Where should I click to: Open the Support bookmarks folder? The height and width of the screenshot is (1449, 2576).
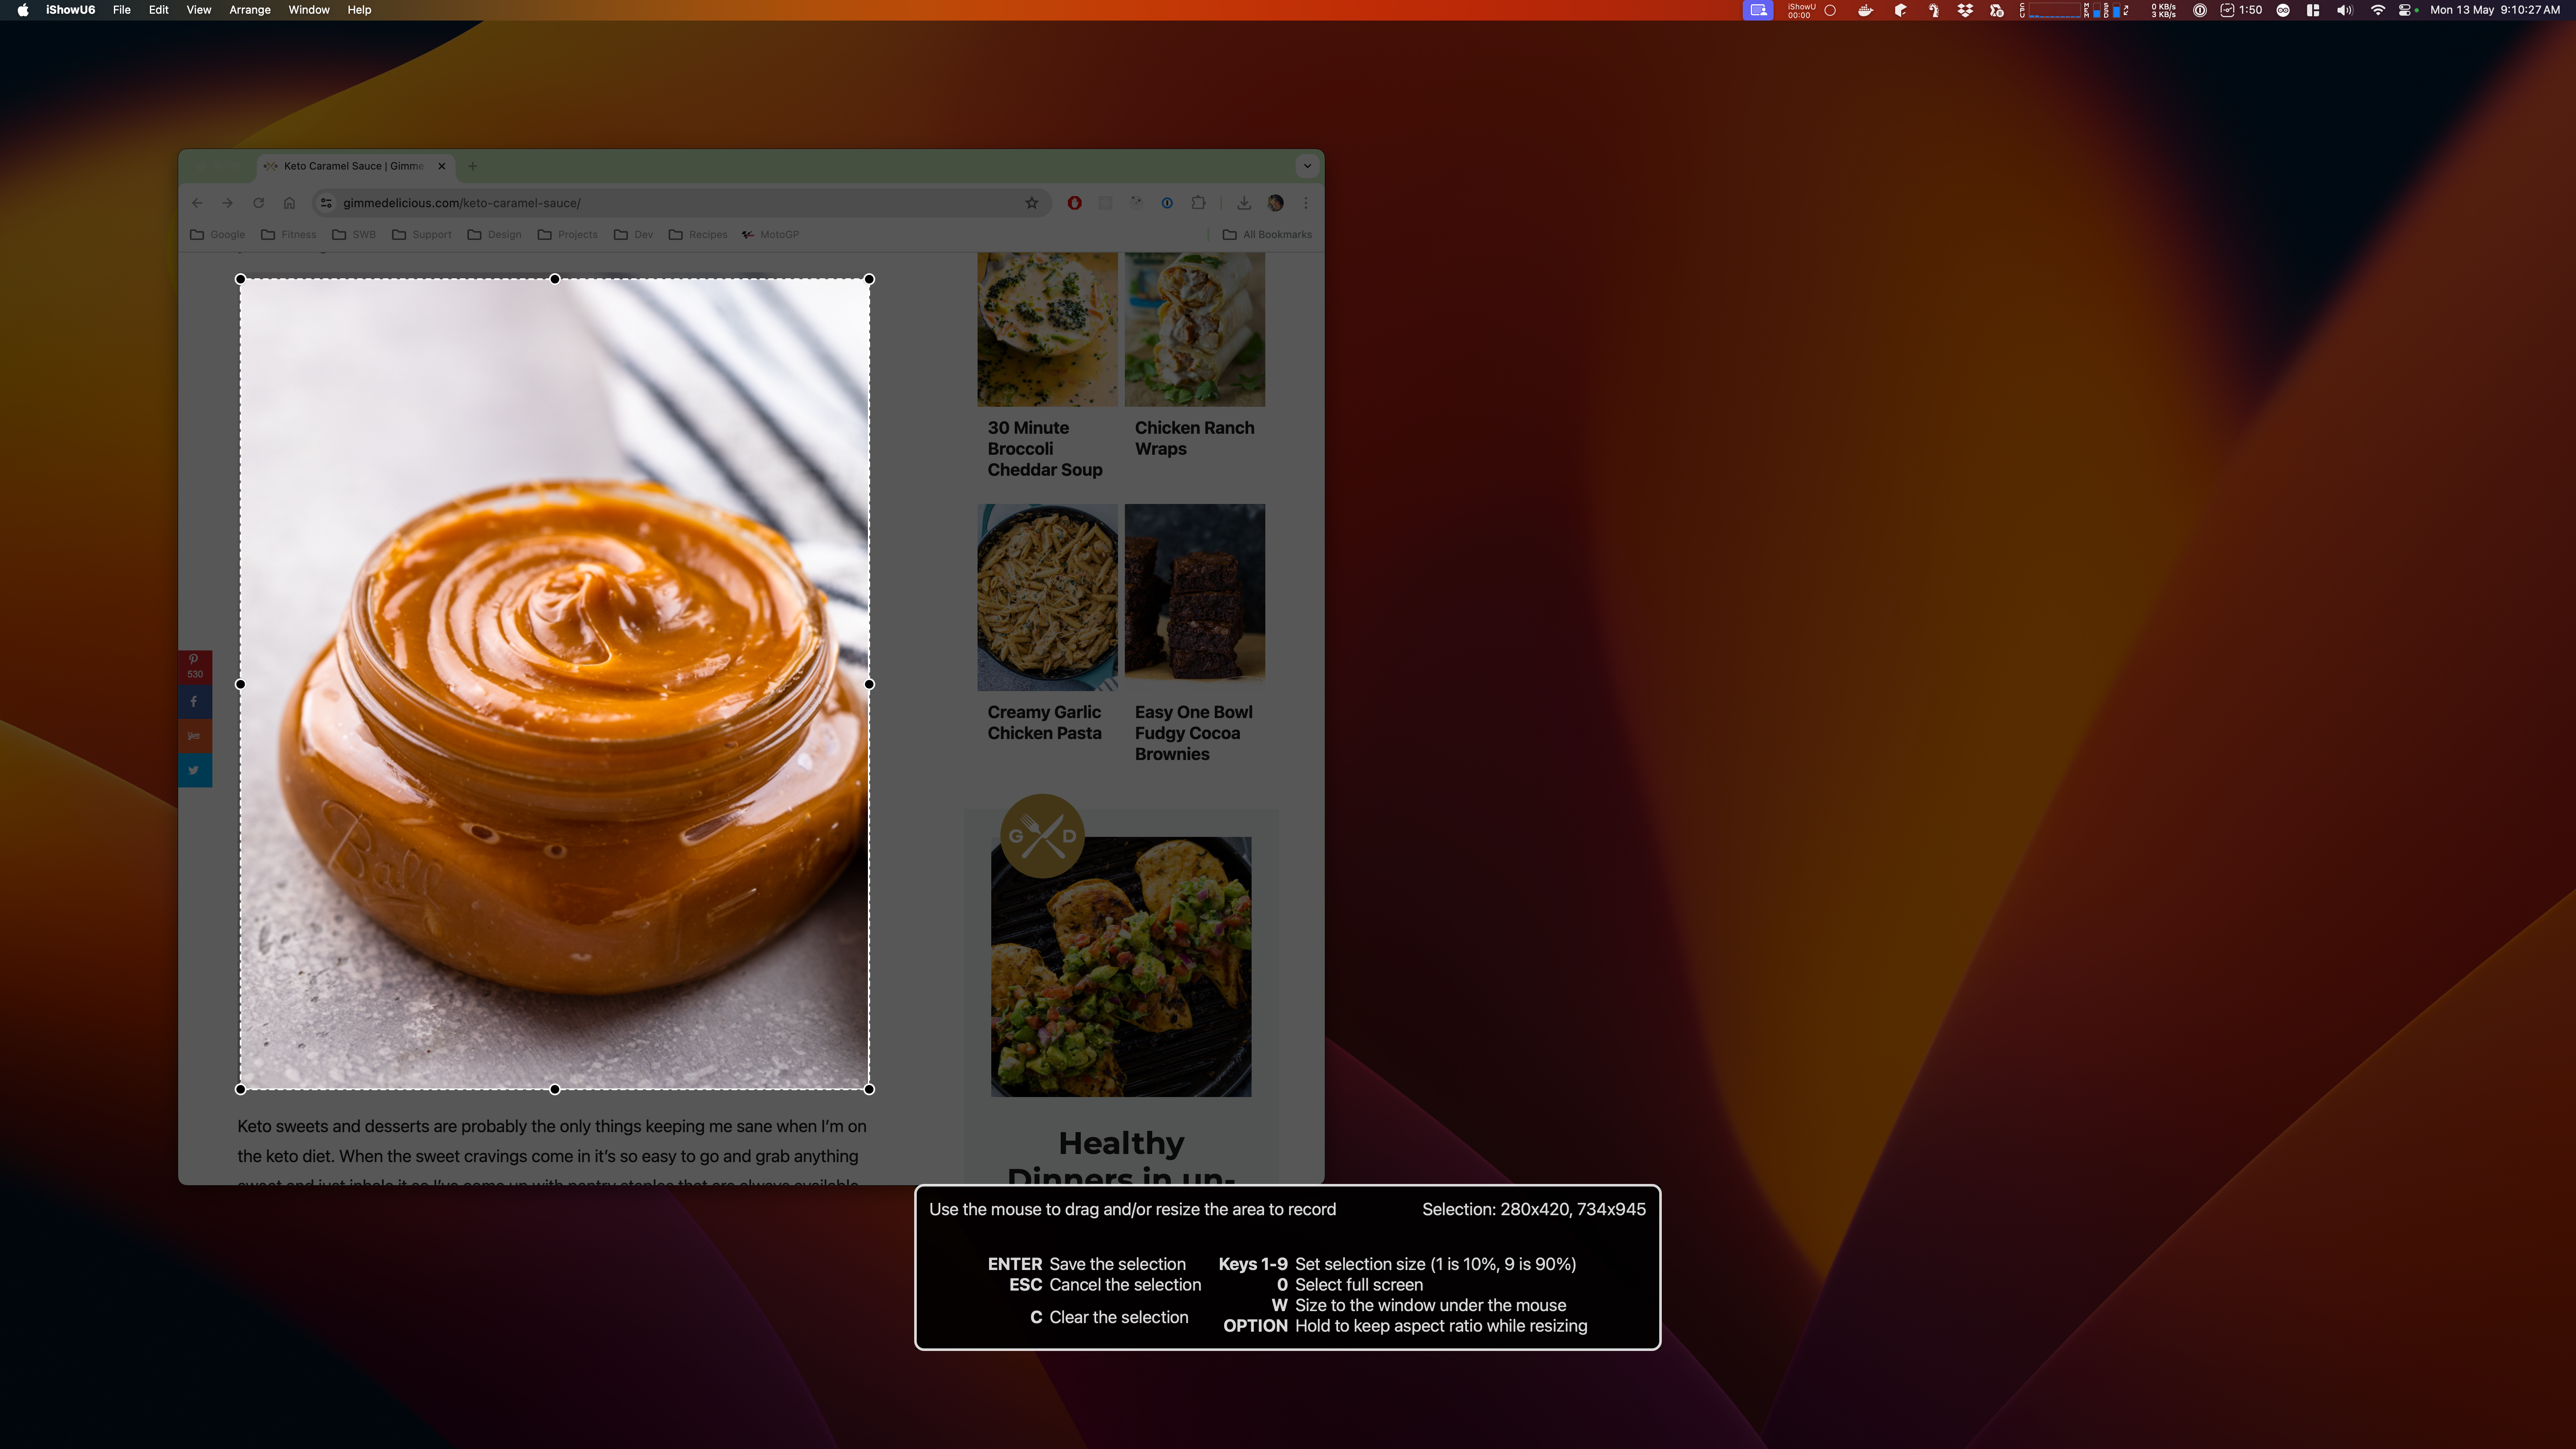422,235
